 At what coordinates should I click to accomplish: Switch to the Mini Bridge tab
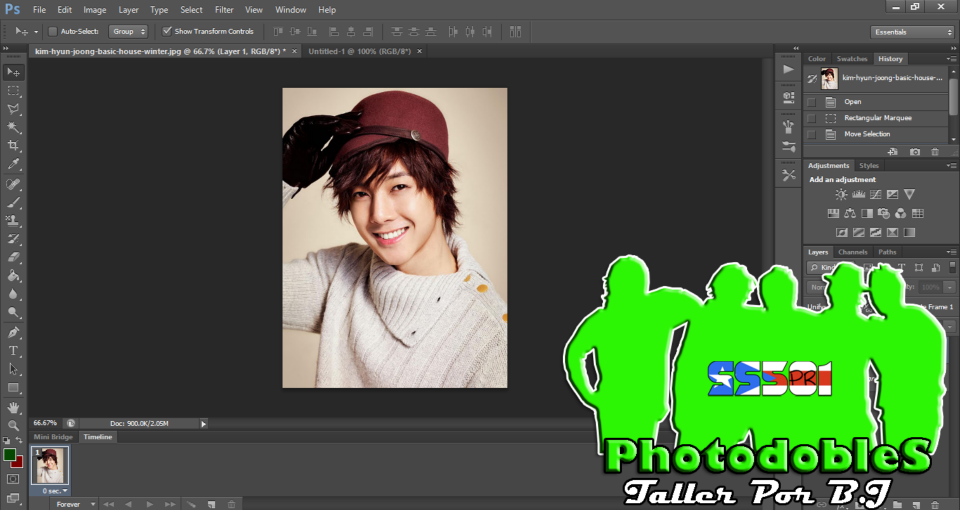click(x=53, y=437)
